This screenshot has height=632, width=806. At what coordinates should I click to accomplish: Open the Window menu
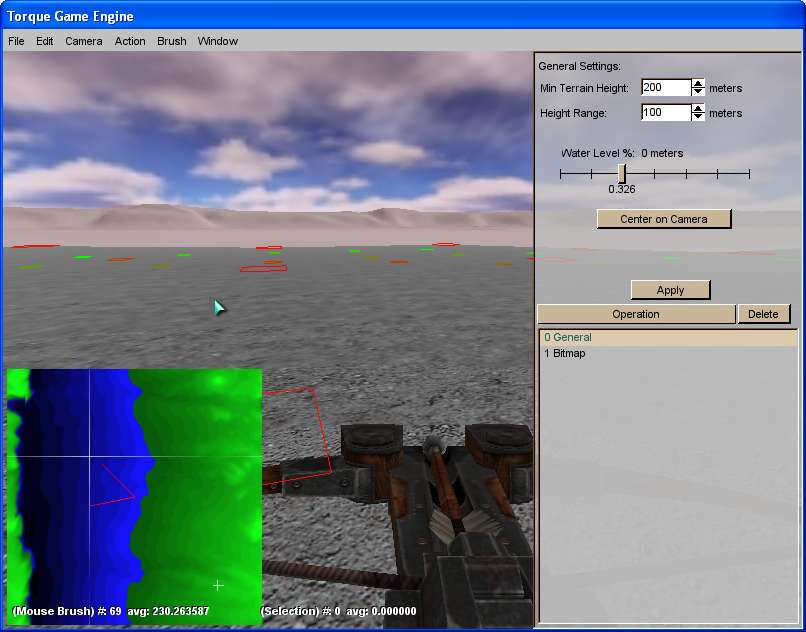(218, 41)
